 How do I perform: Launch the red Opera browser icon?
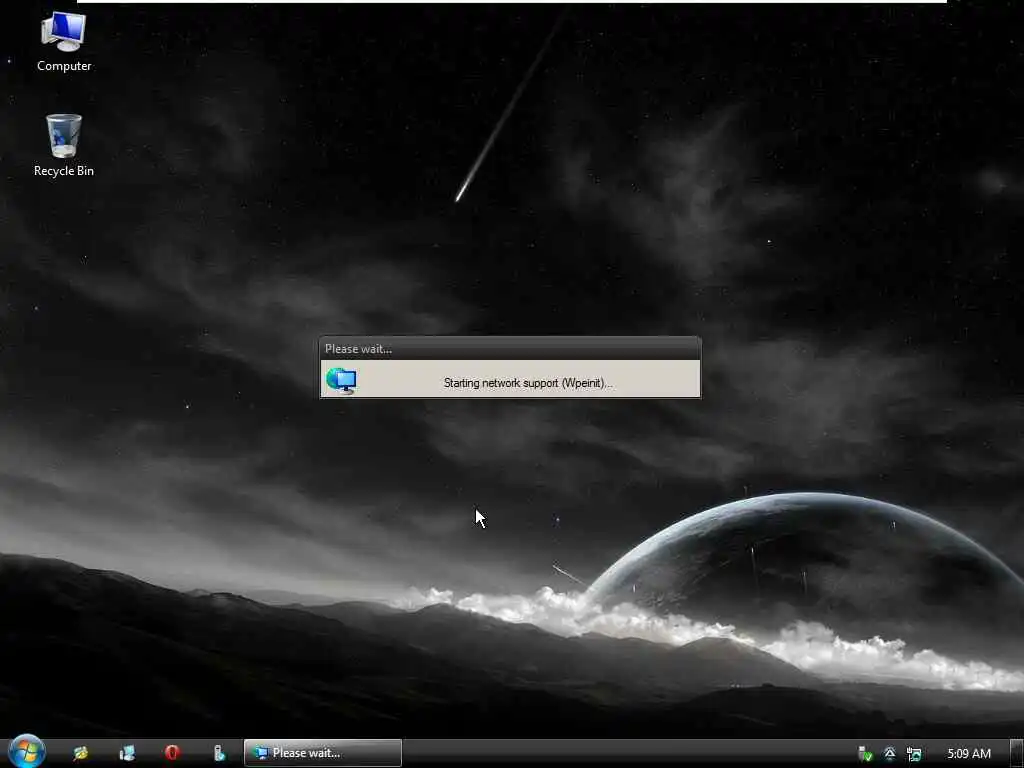[172, 753]
